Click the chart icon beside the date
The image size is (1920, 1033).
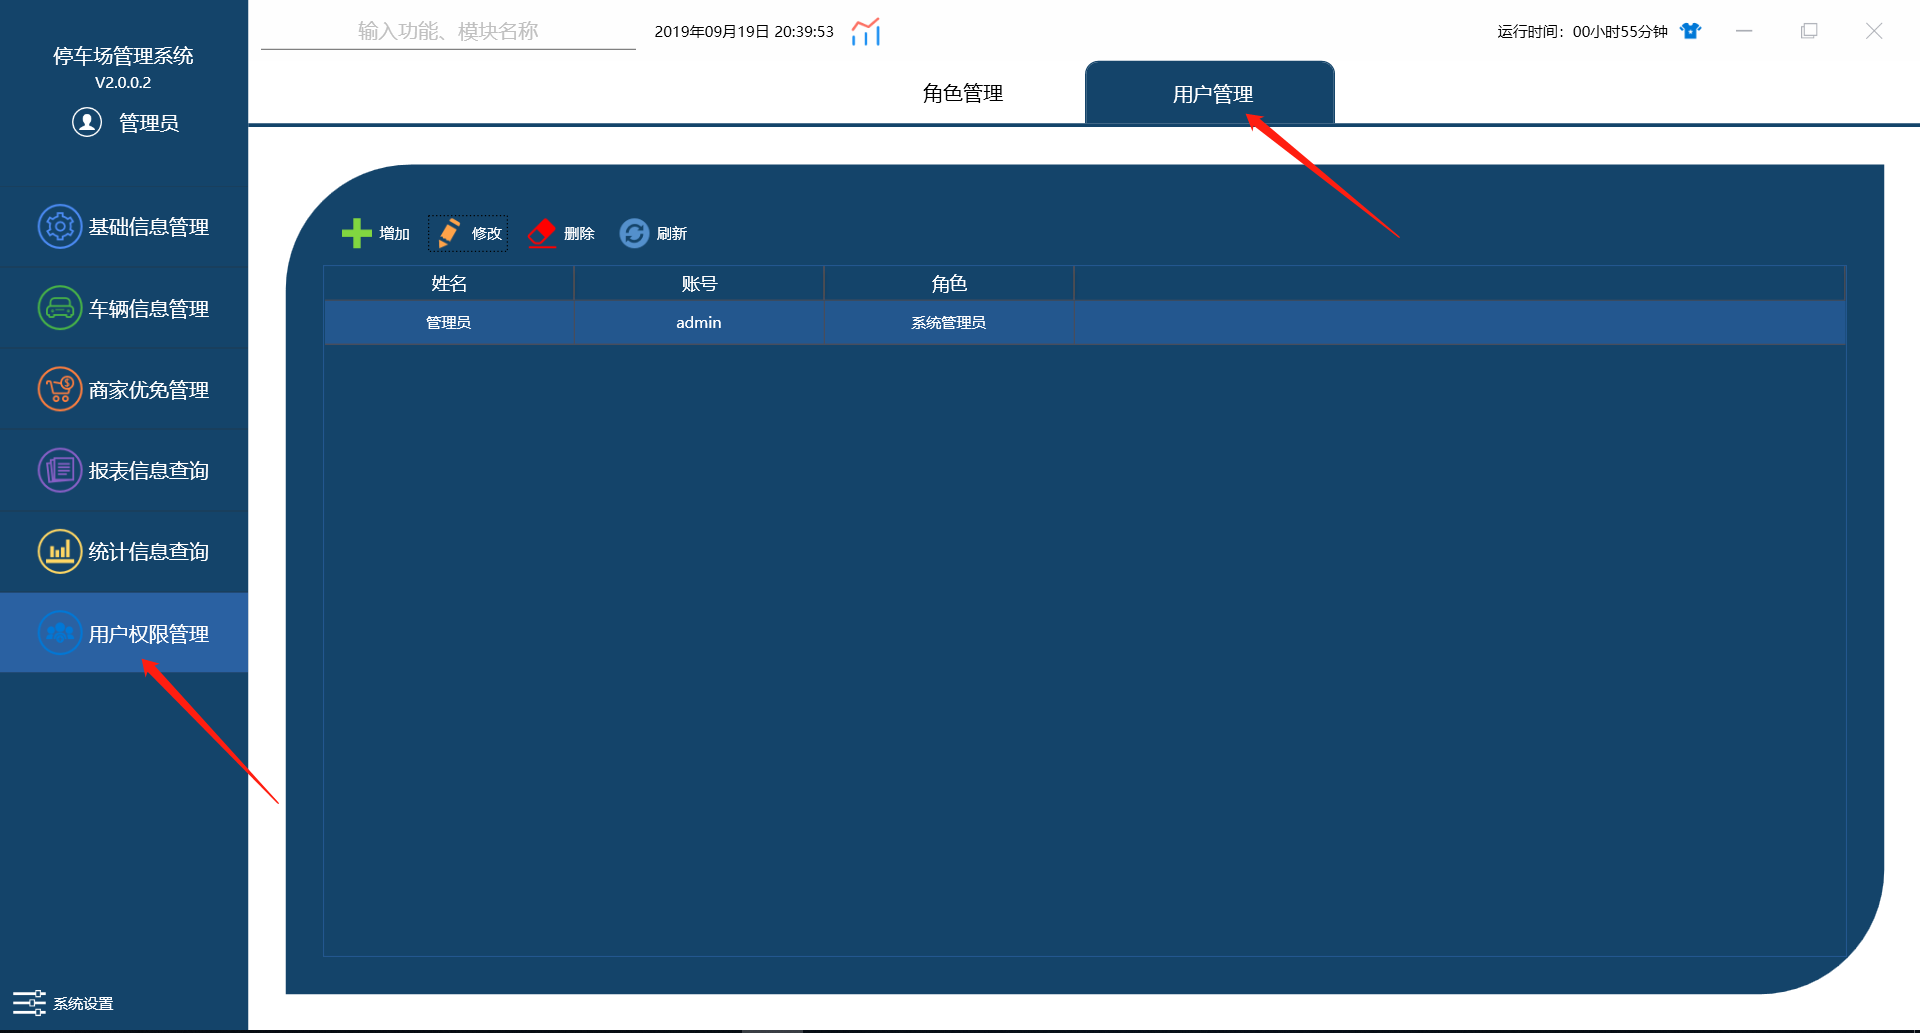[866, 31]
